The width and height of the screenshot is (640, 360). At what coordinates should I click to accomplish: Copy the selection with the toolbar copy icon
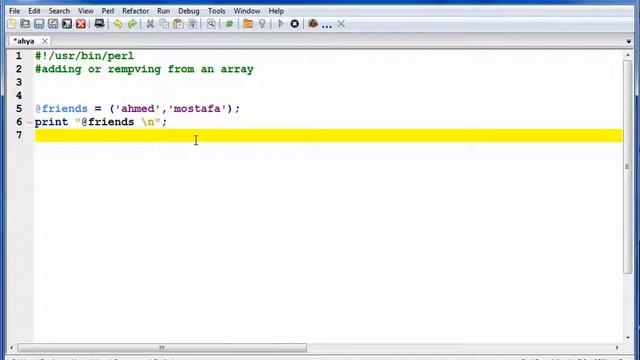click(x=164, y=24)
